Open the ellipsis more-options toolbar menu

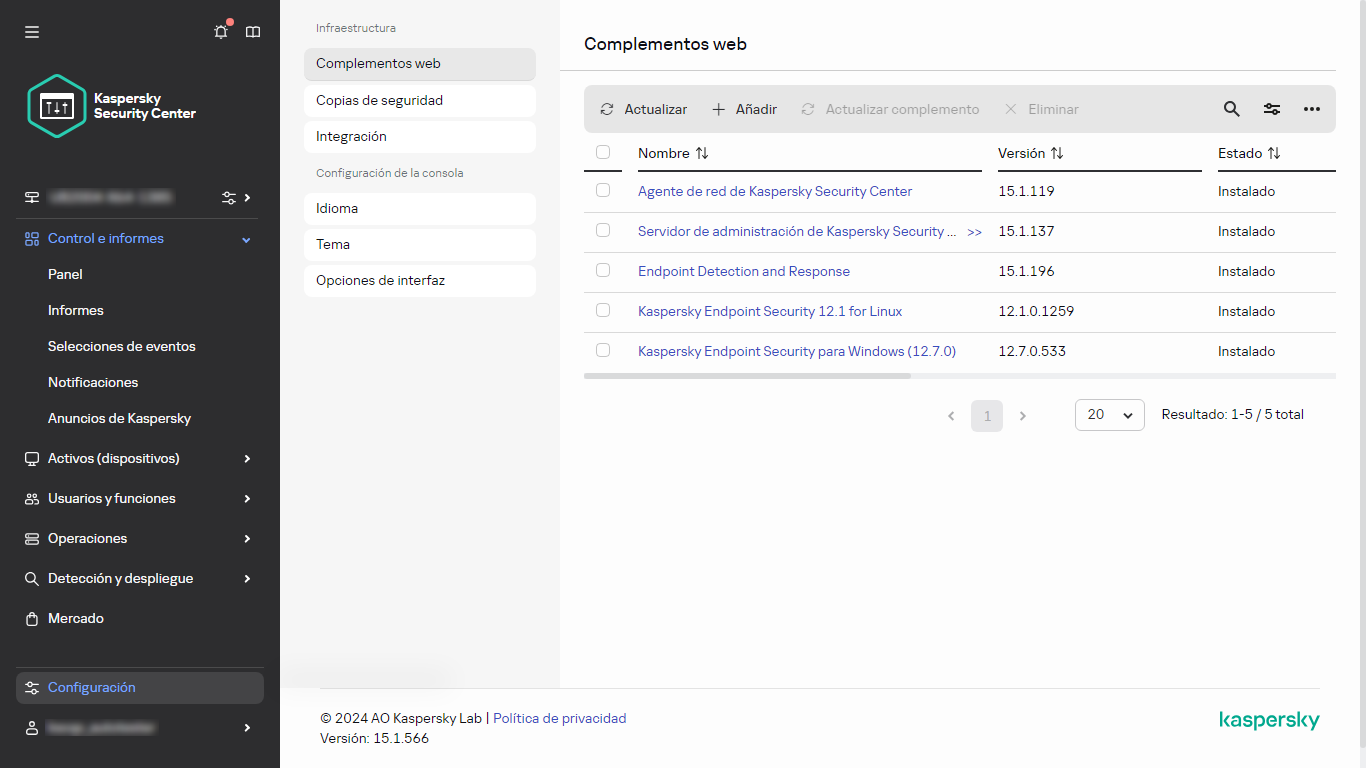point(1311,109)
